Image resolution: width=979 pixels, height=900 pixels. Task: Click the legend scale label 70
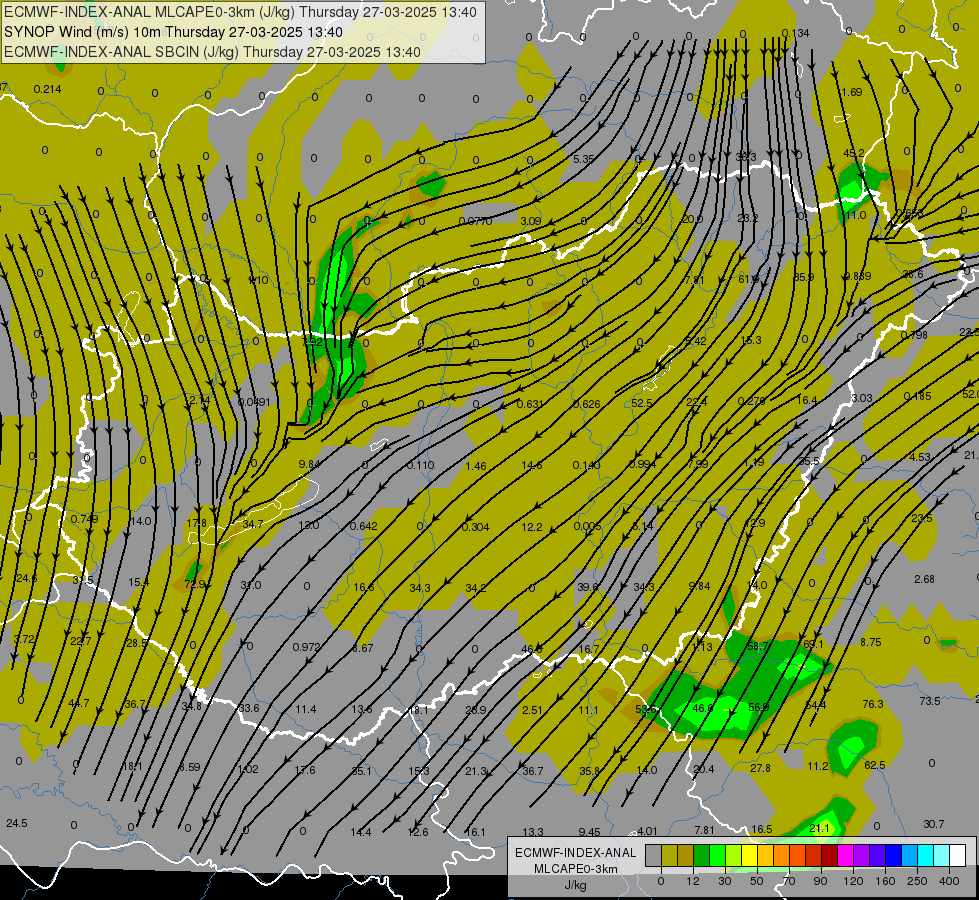[x=789, y=881]
